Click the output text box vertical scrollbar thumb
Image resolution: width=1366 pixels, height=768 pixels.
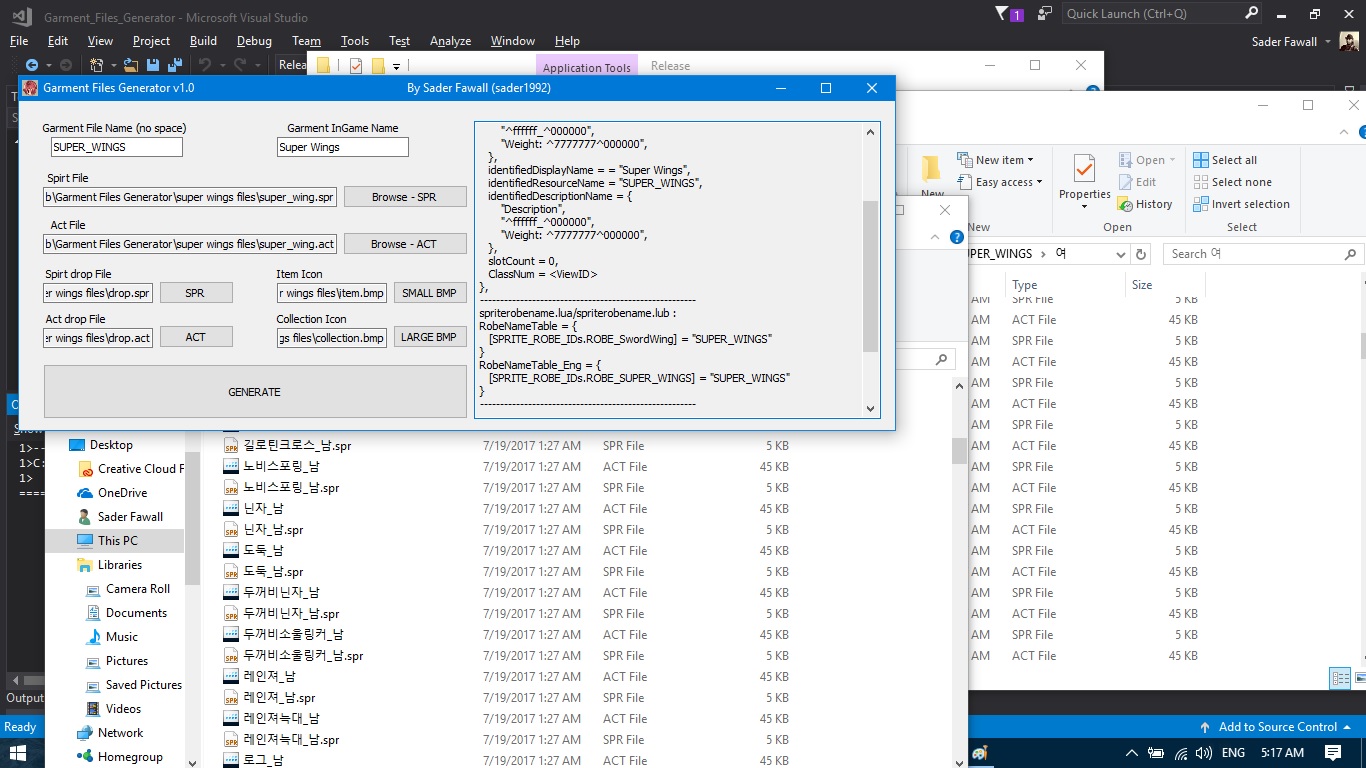870,276
